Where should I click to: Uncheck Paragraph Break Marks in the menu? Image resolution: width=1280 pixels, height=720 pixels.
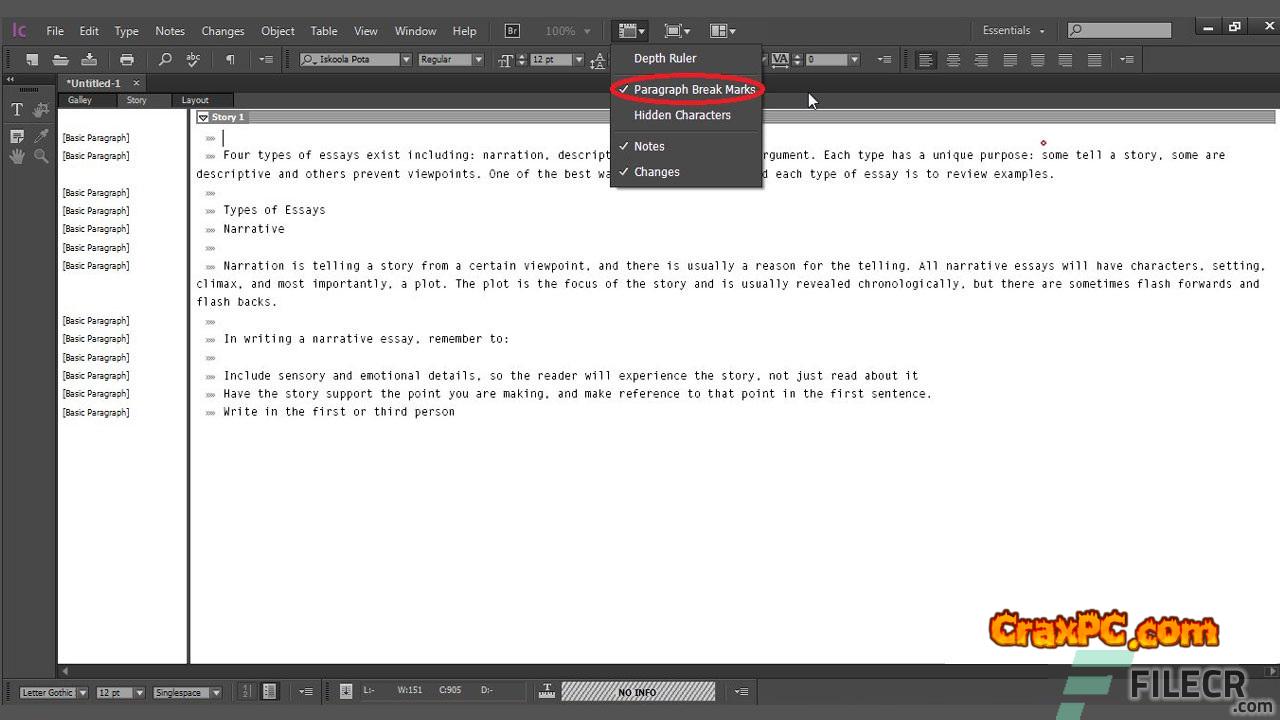(694, 90)
